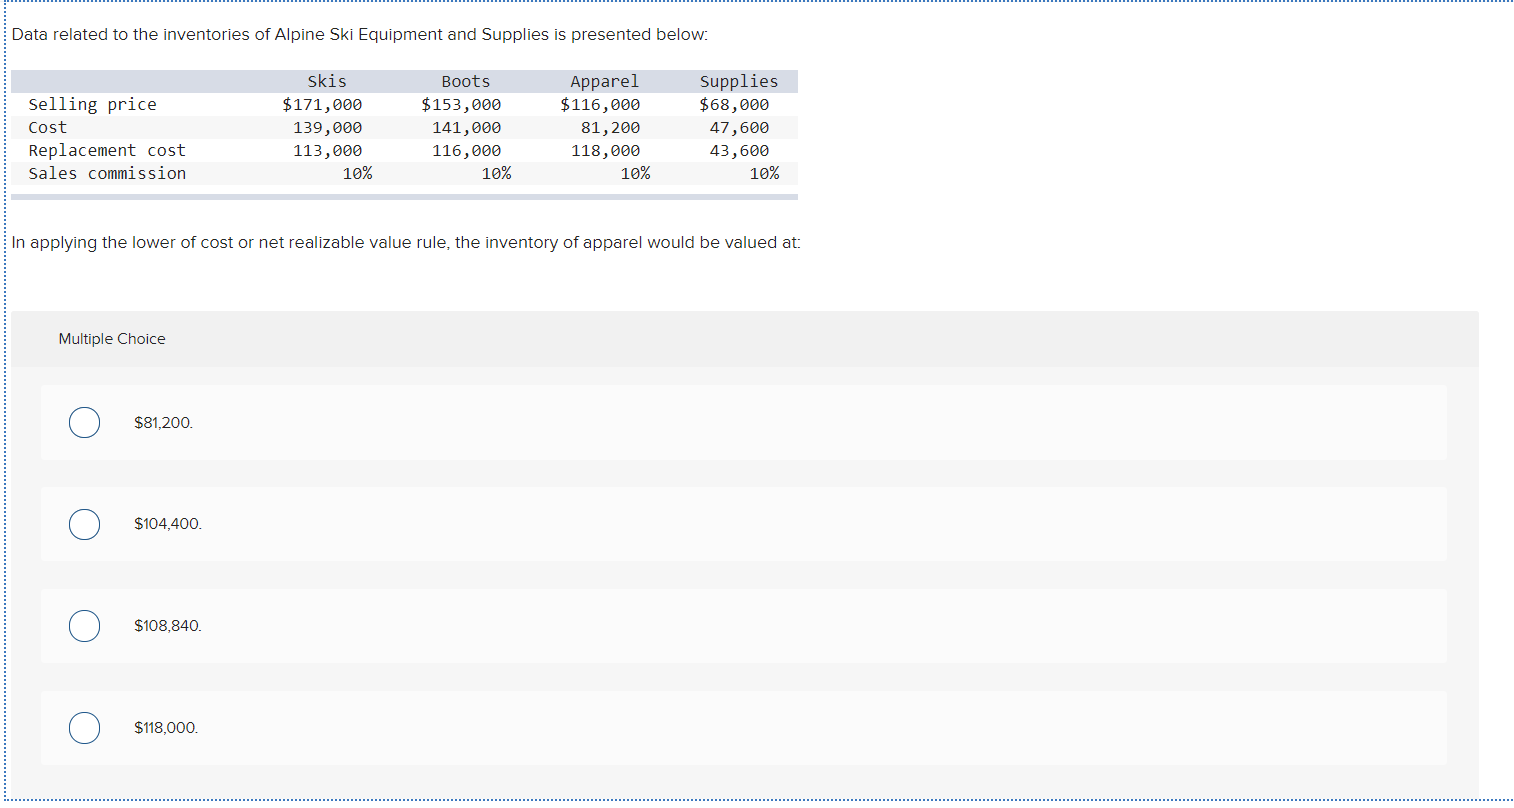
Task: Click the $118,000 answer text label
Action: [x=165, y=728]
